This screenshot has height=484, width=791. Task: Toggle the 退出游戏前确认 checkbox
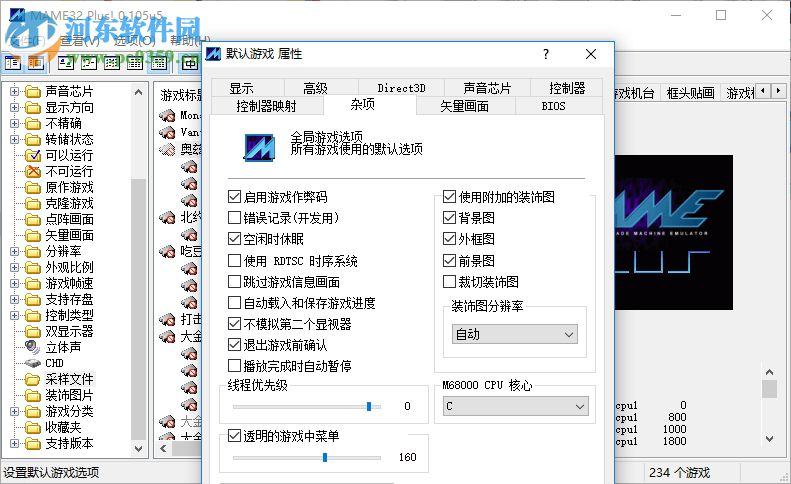[234, 345]
